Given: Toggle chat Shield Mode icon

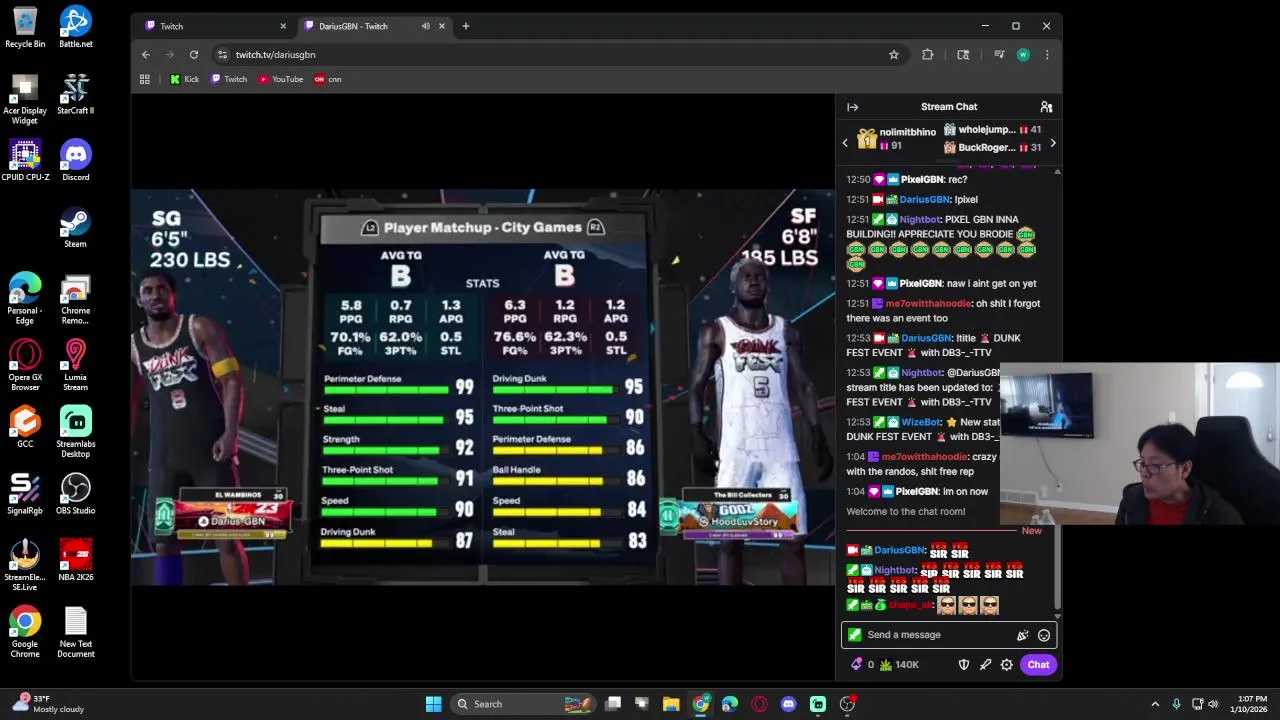Looking at the screenshot, I should [x=964, y=665].
